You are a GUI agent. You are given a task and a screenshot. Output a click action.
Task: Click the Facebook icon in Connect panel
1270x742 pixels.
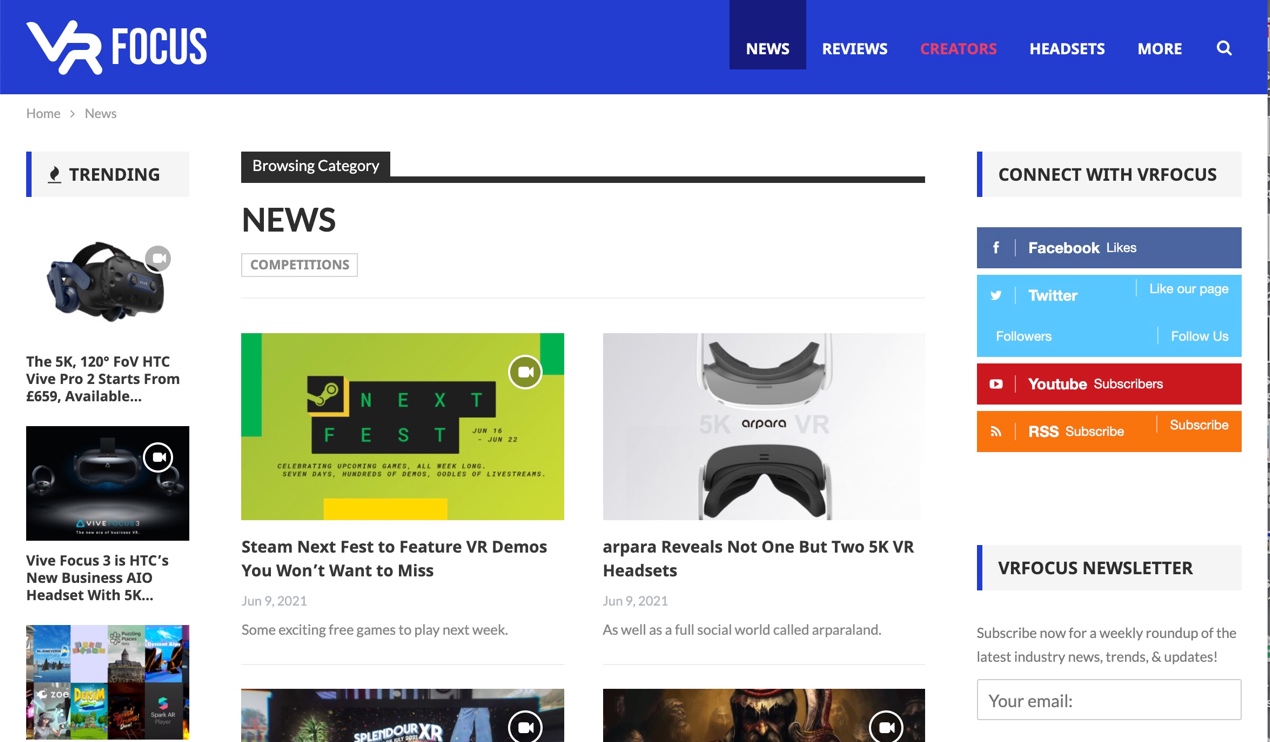point(996,248)
